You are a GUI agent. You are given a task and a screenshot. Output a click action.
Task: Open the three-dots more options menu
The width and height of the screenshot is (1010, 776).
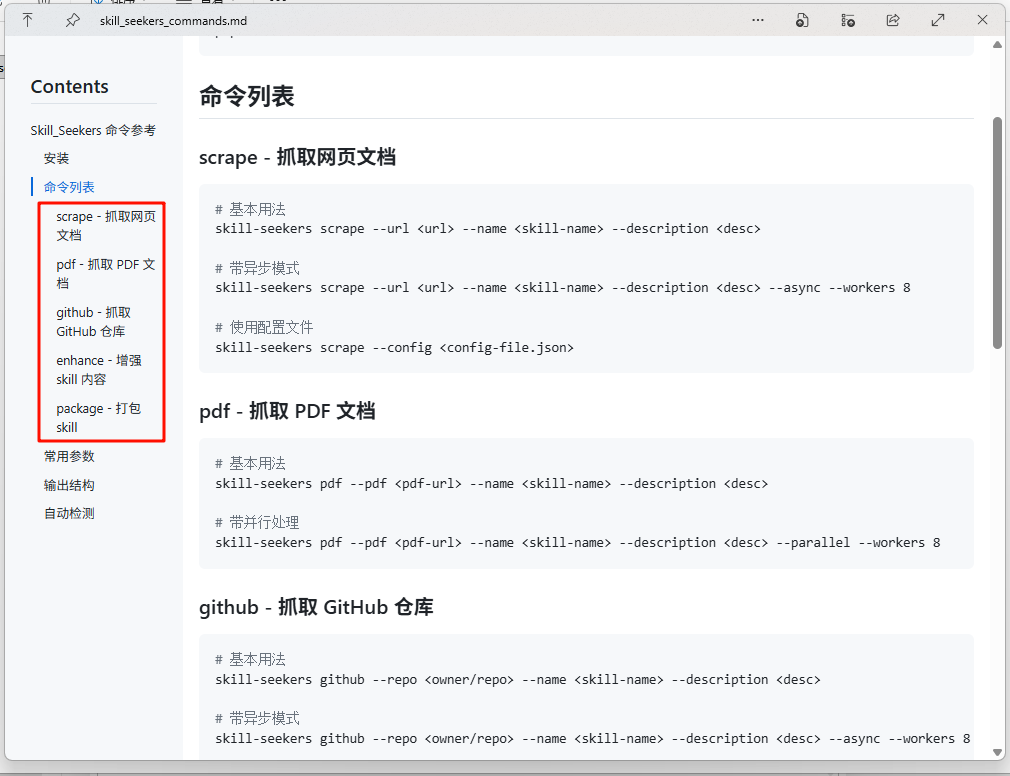758,20
